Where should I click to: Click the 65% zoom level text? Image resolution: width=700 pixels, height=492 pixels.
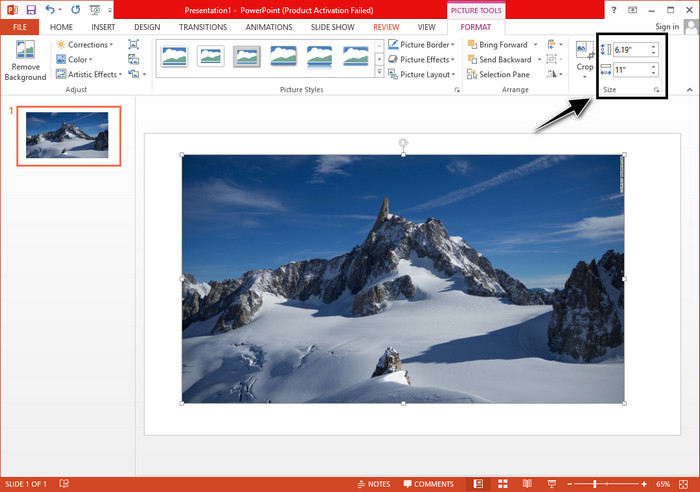663,484
